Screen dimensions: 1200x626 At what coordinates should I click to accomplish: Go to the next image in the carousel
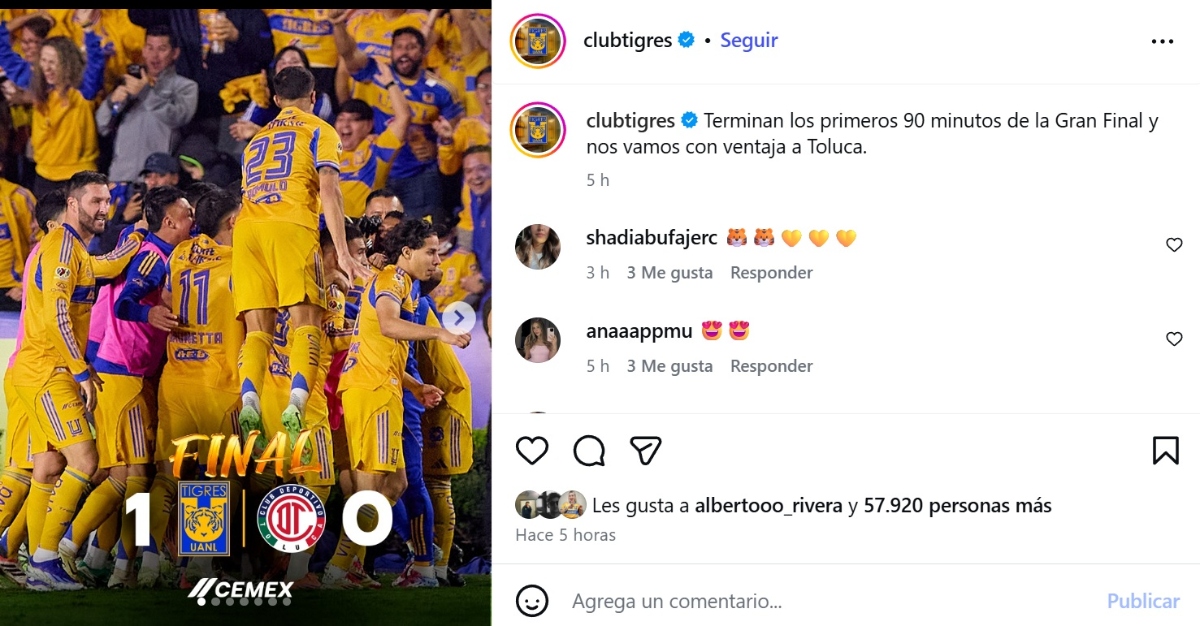(x=459, y=318)
